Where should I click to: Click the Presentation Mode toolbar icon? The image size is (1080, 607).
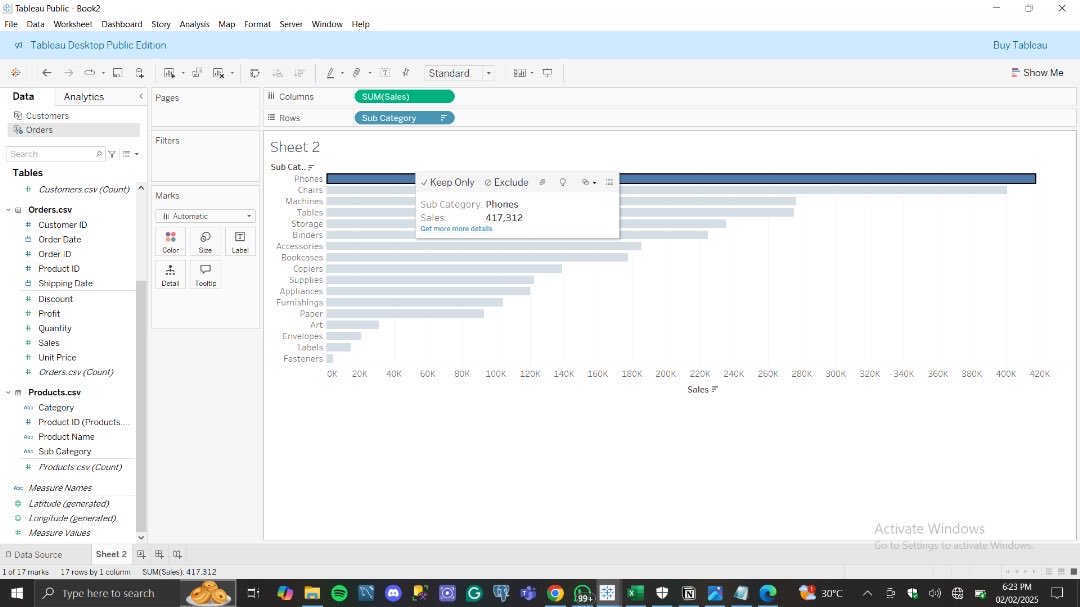[x=548, y=72]
